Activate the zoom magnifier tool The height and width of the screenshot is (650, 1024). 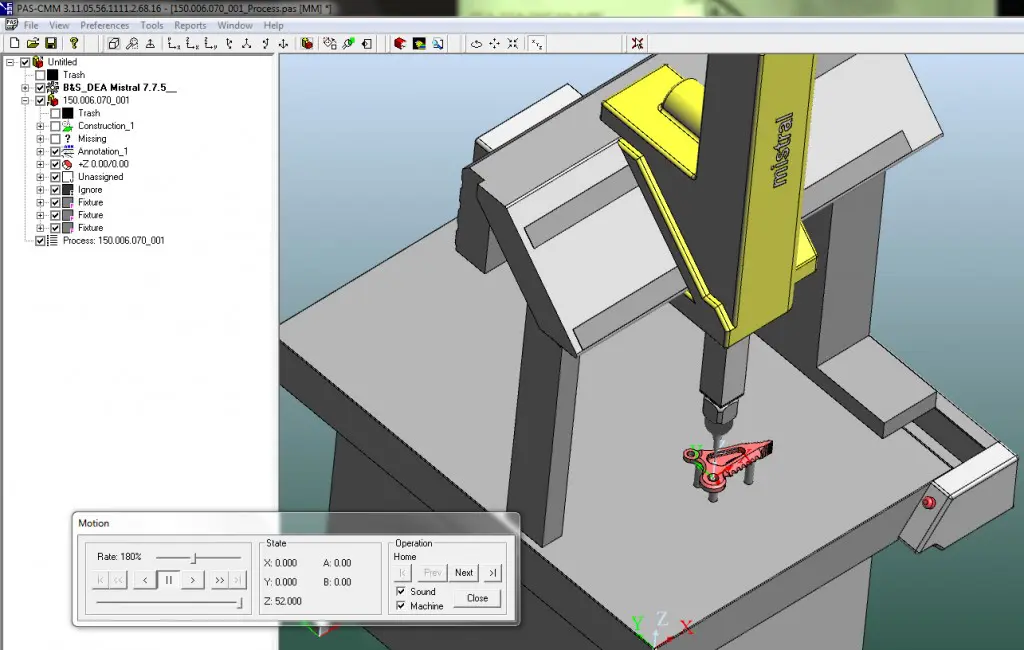point(132,44)
